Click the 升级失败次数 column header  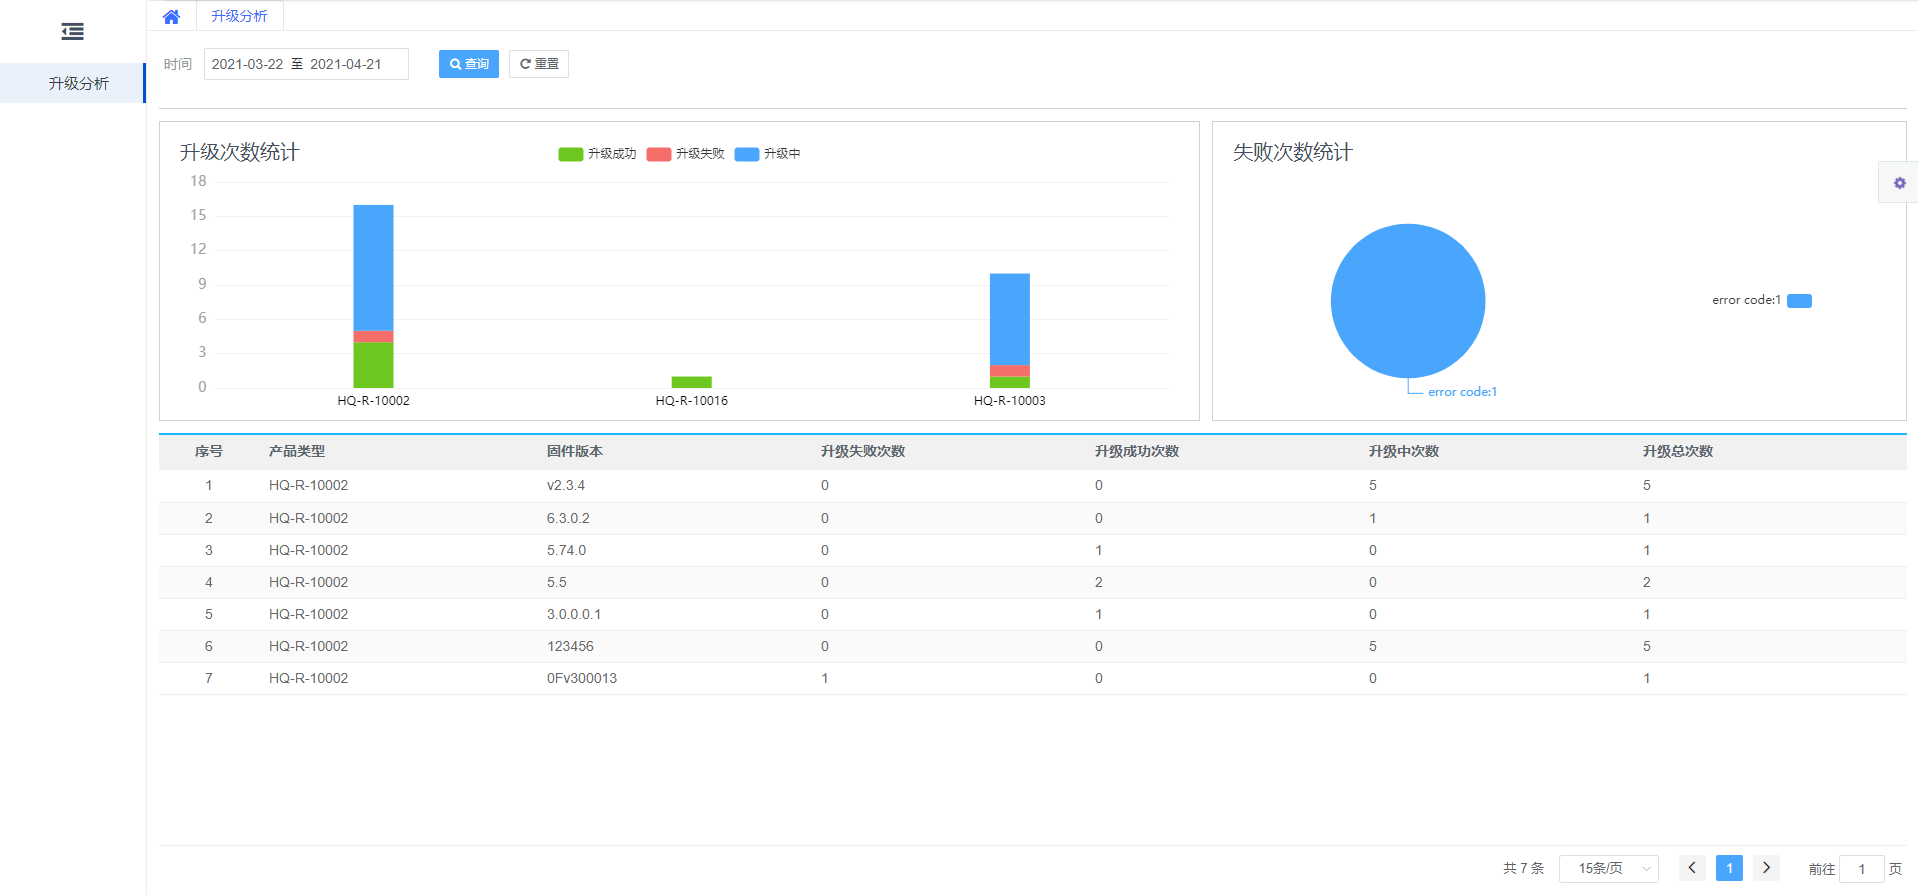862,452
